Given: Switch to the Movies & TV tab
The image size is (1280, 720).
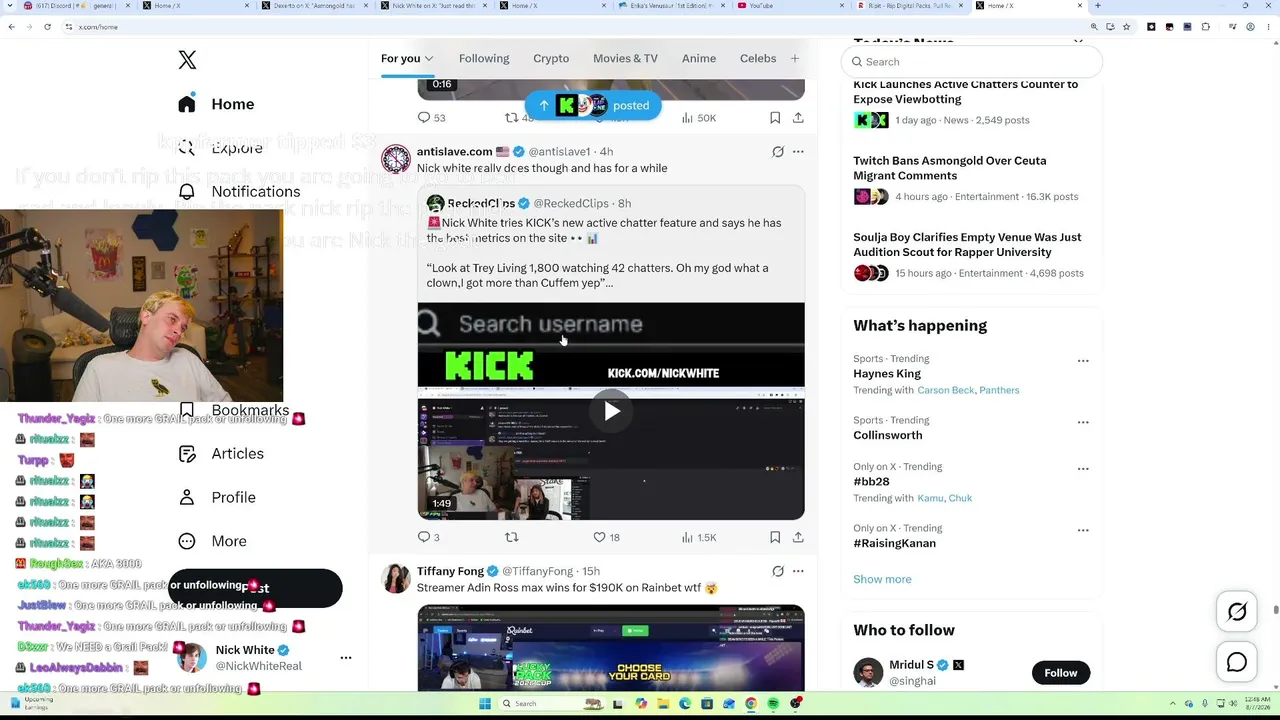Looking at the screenshot, I should (x=625, y=59).
